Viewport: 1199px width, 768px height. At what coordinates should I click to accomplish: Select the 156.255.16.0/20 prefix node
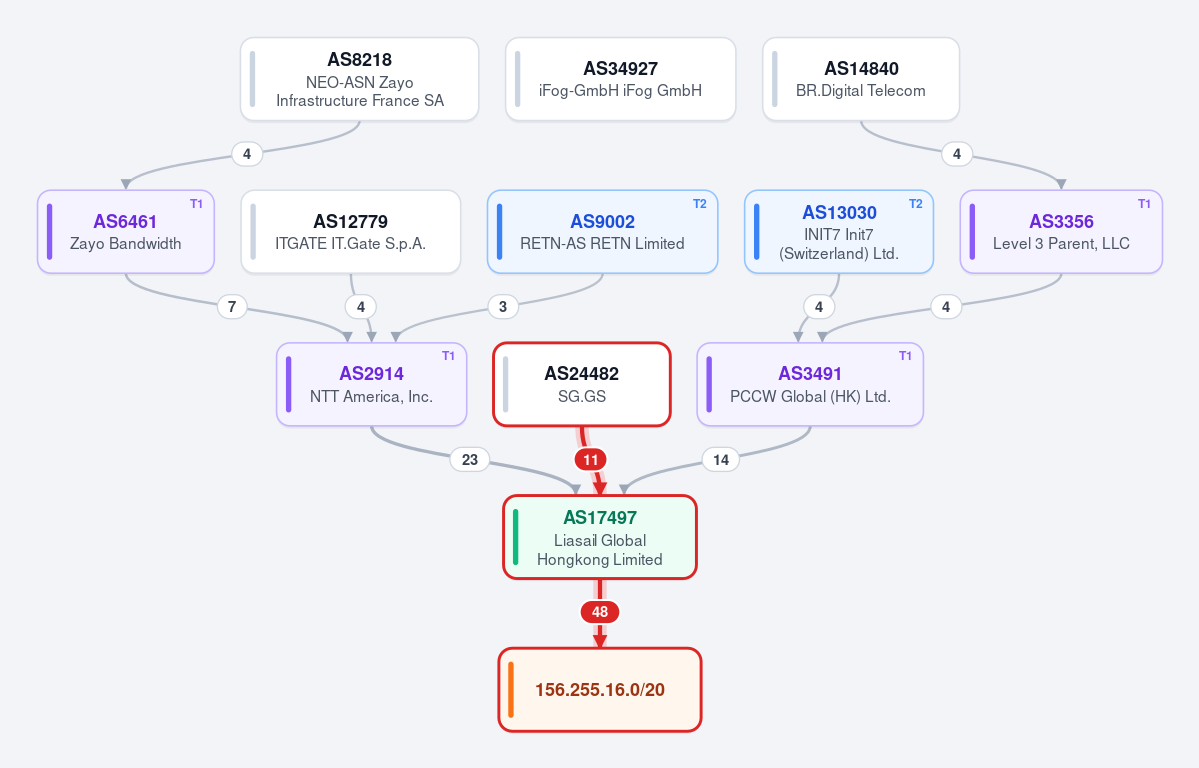coord(600,690)
